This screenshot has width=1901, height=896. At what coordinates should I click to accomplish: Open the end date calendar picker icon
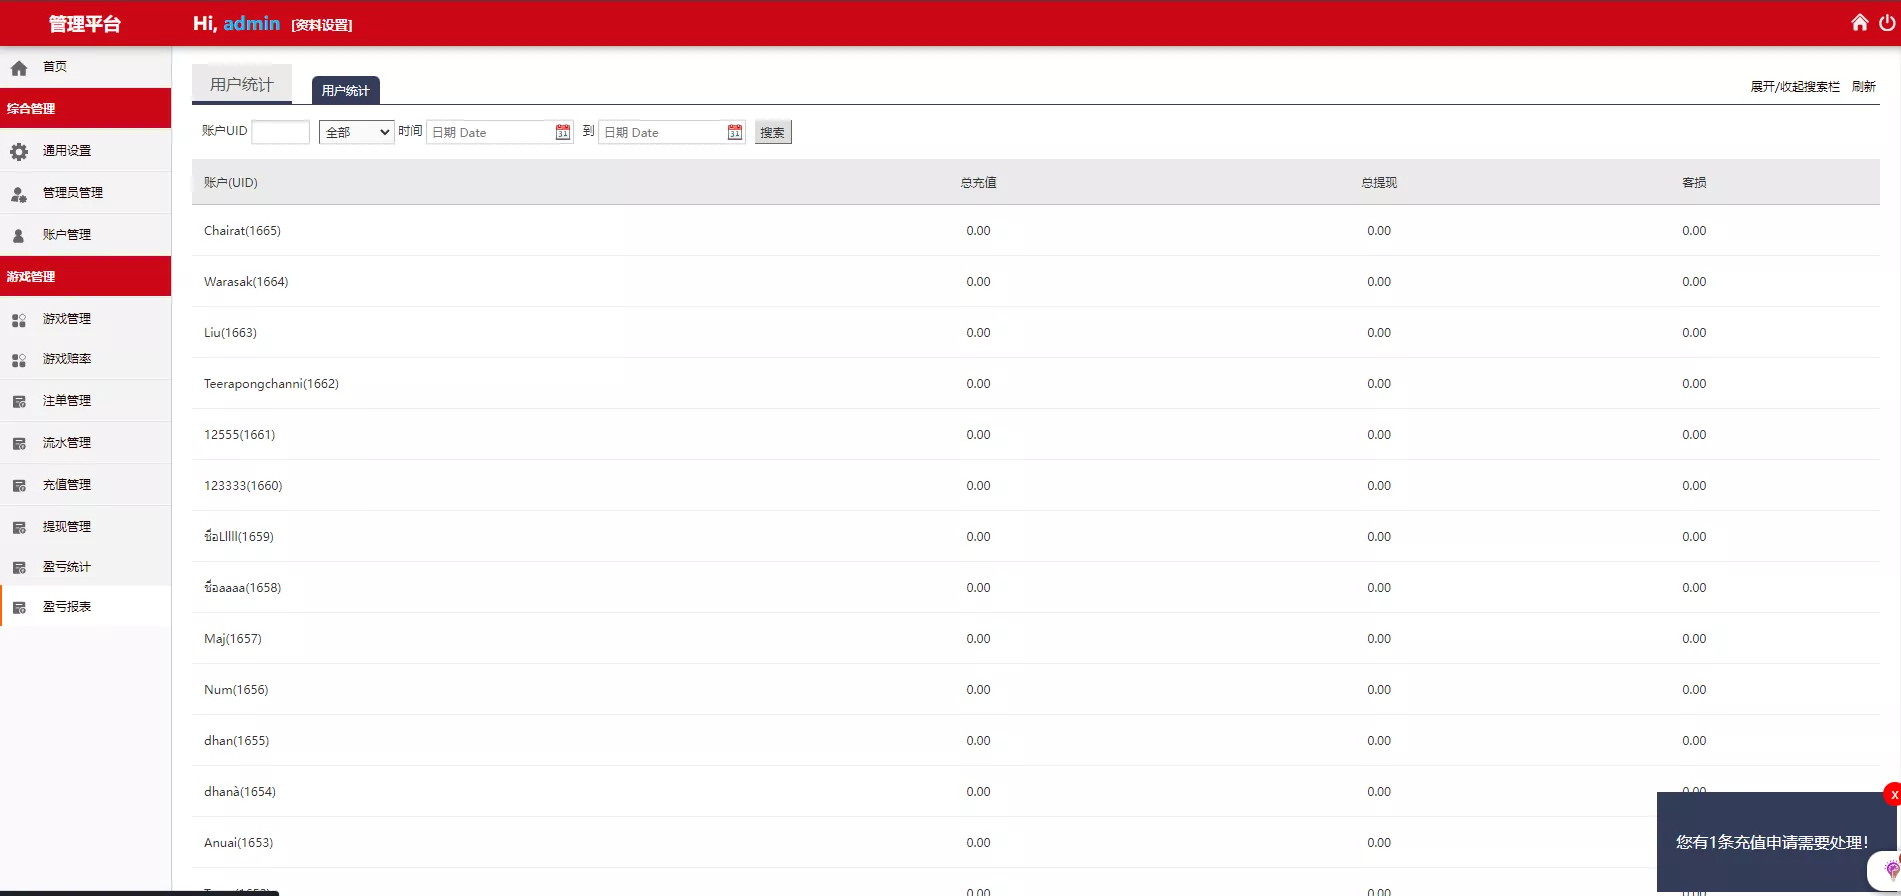pyautogui.click(x=735, y=132)
